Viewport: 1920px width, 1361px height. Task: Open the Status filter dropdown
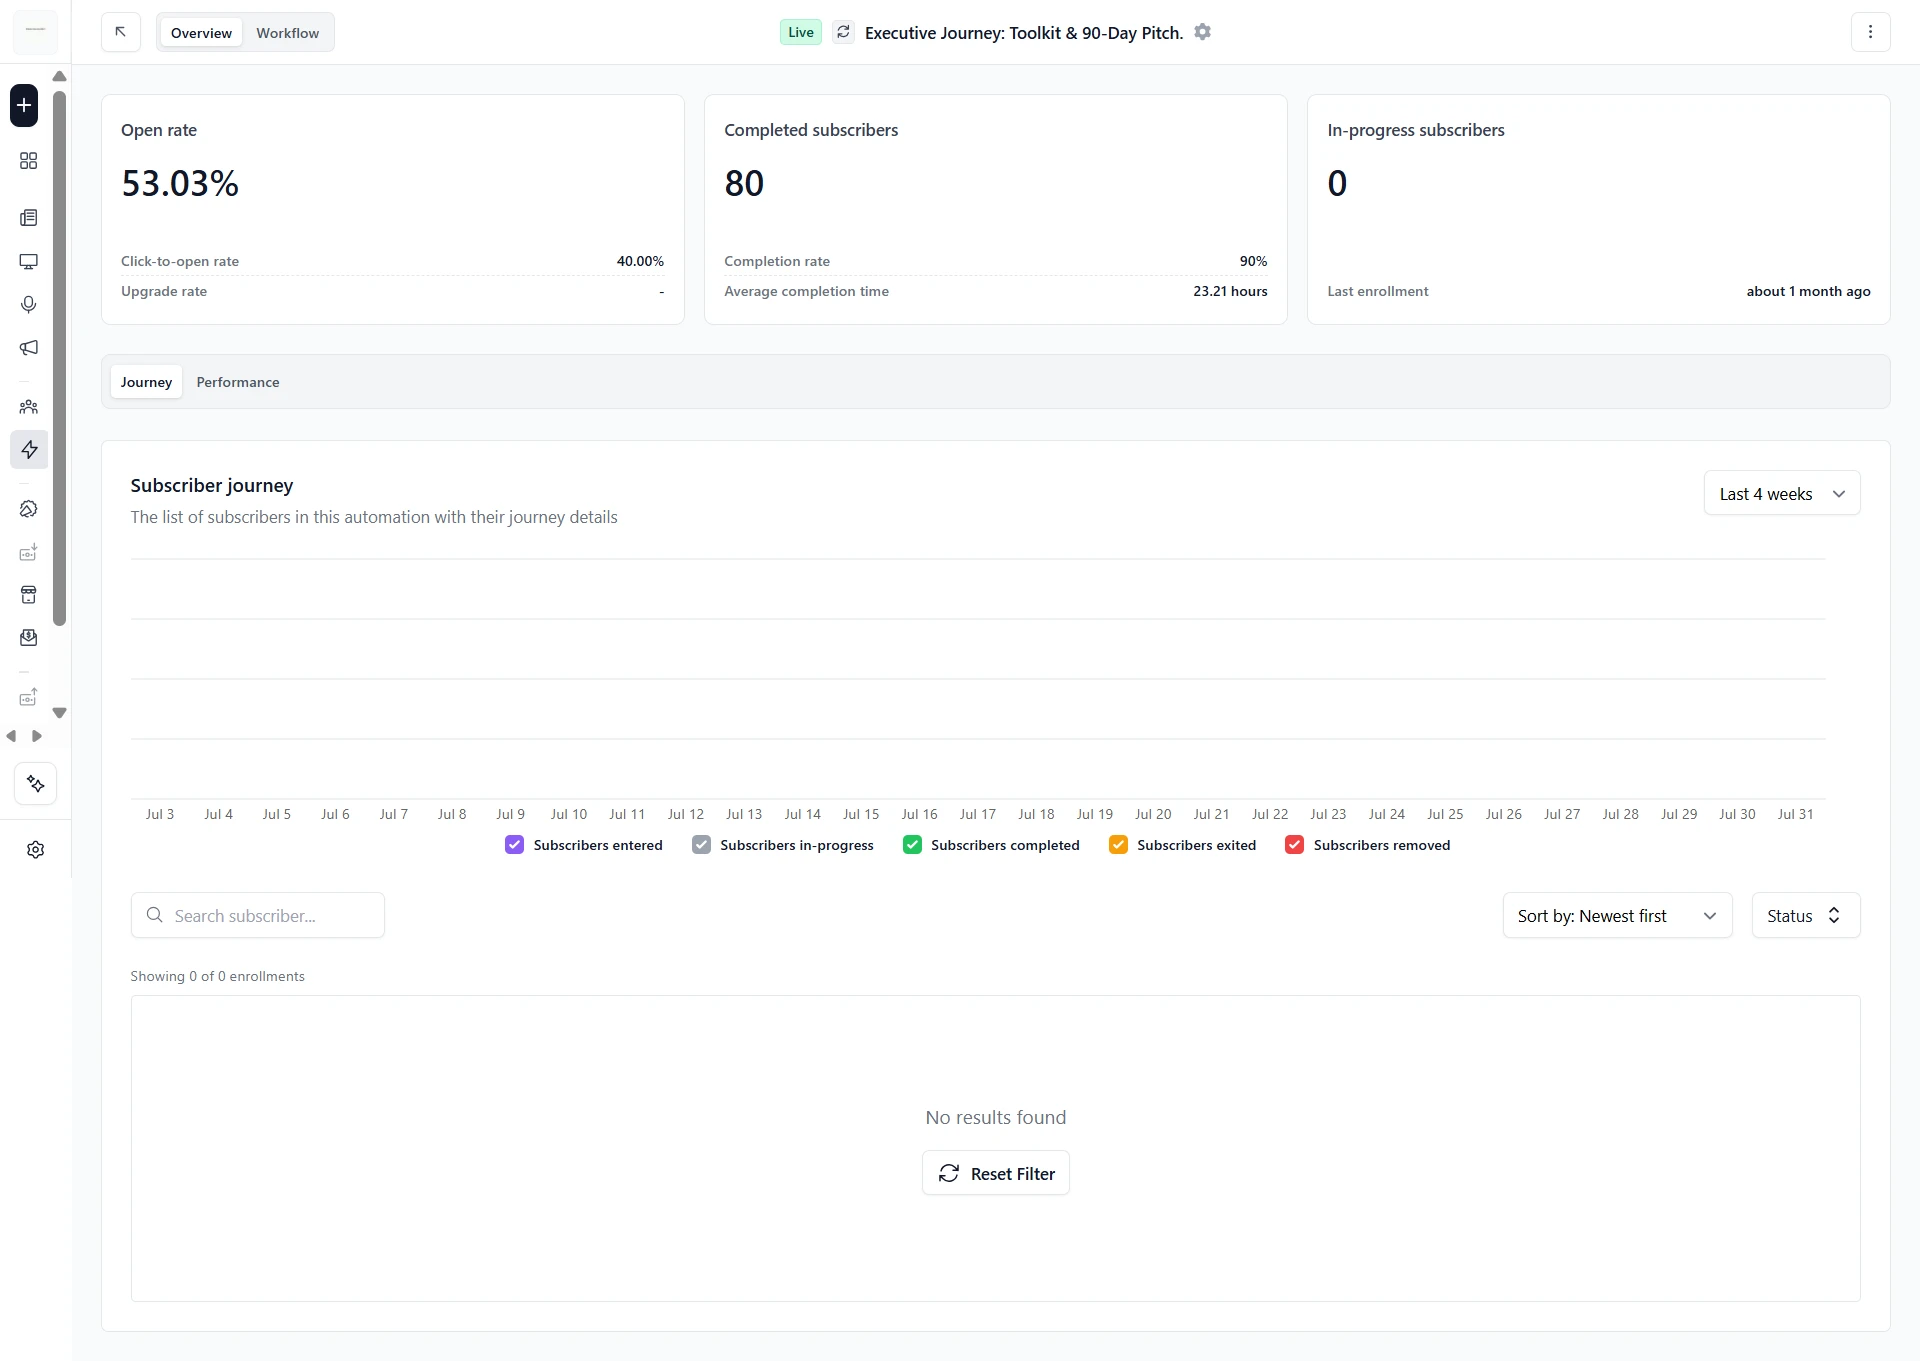pos(1806,916)
